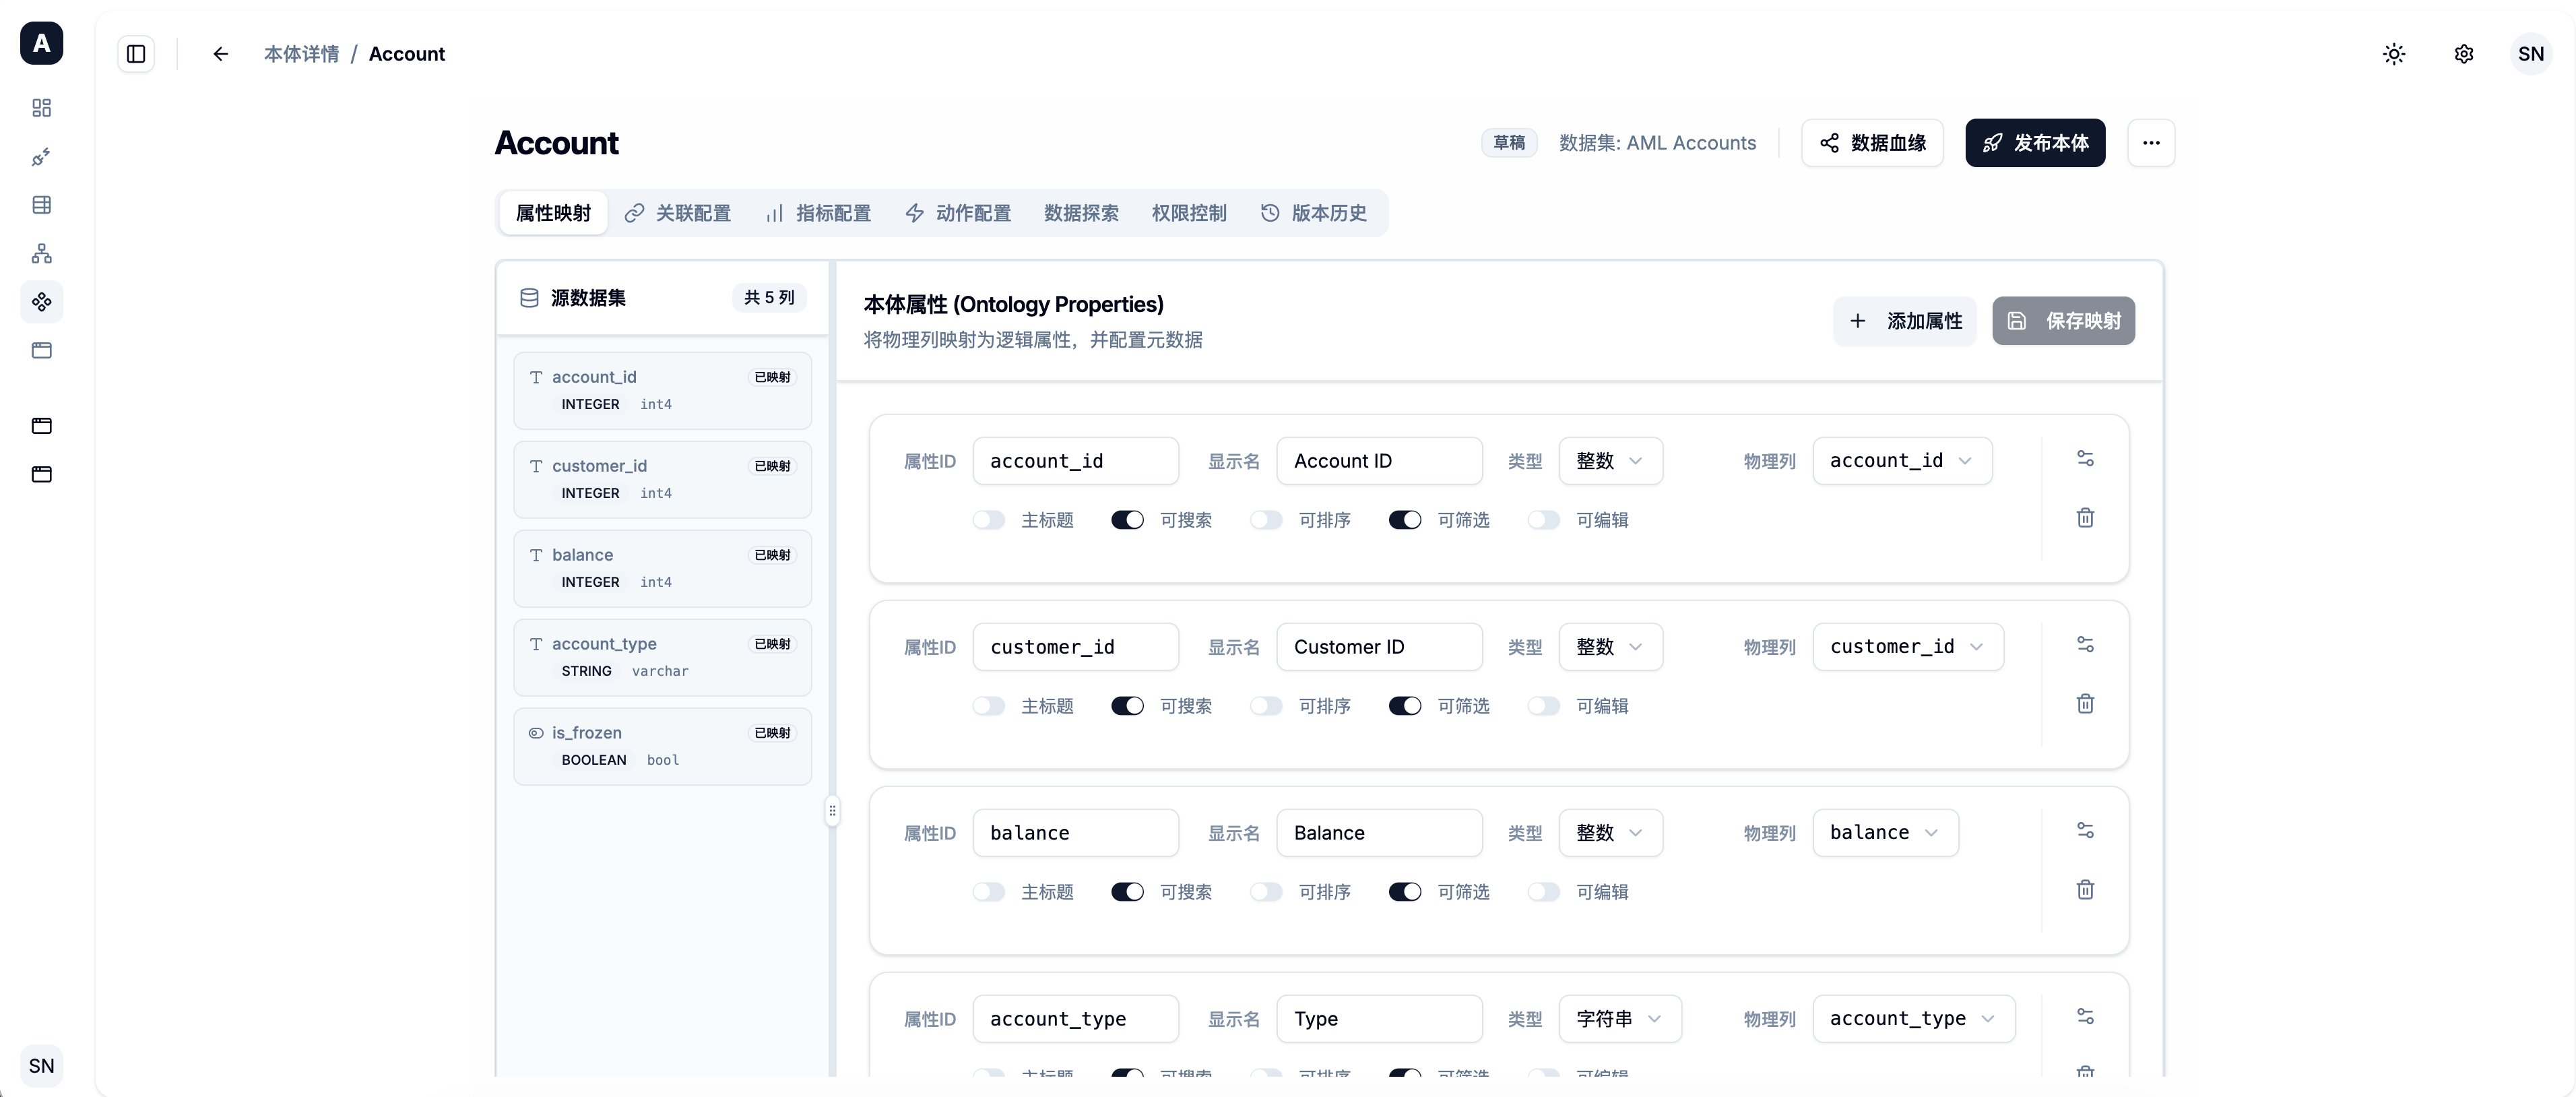
Task: Switch to the 动作配置 tab
Action: 958,213
